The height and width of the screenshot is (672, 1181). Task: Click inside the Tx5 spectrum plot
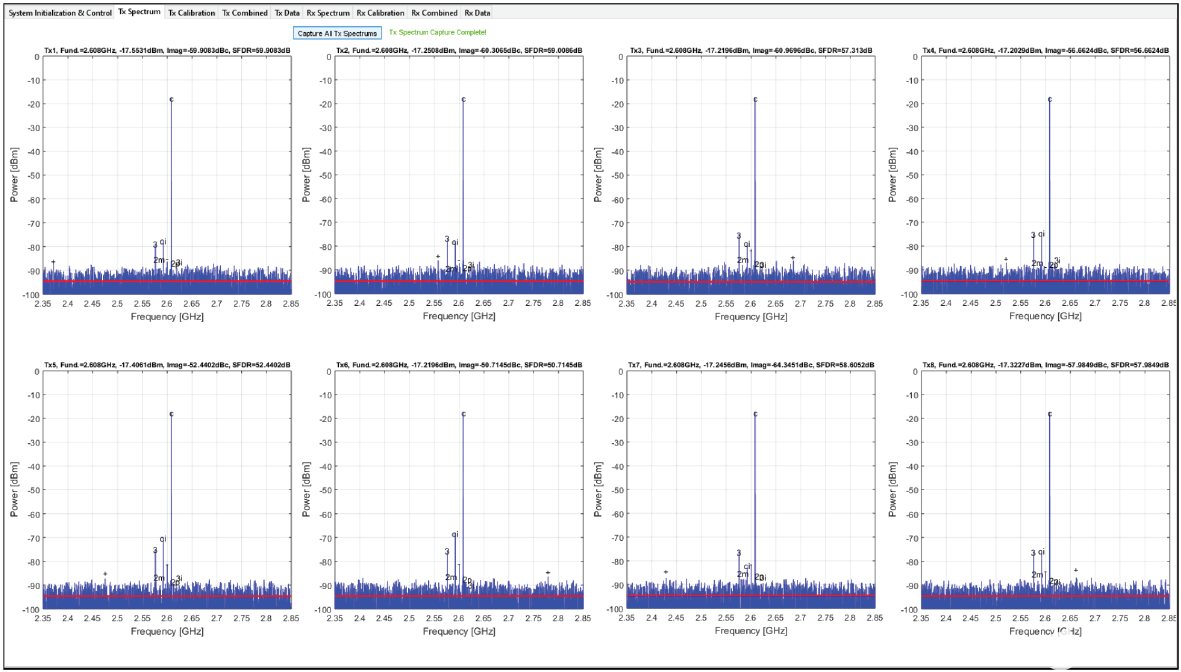[x=167, y=490]
